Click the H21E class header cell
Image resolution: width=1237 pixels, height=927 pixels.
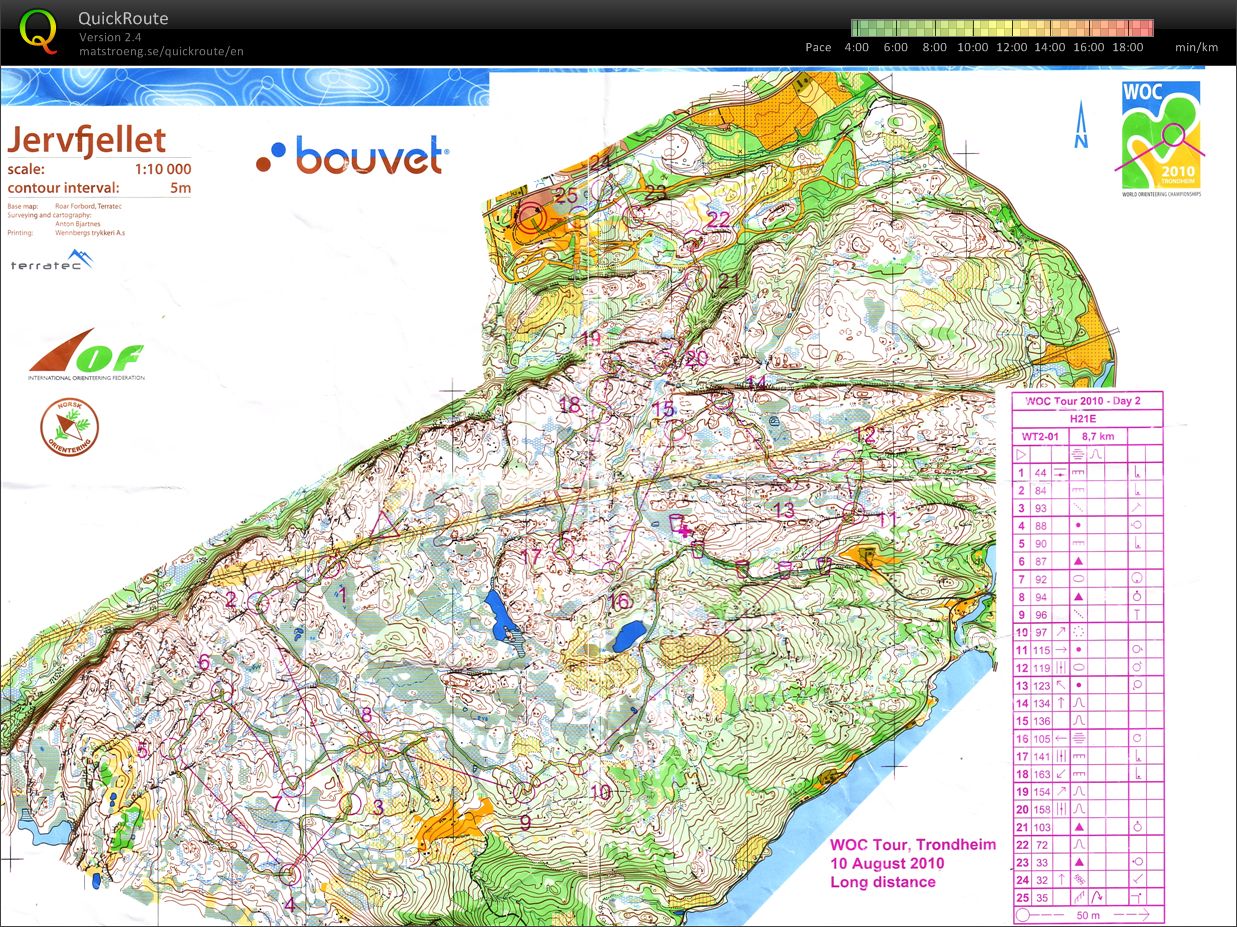[x=1083, y=419]
